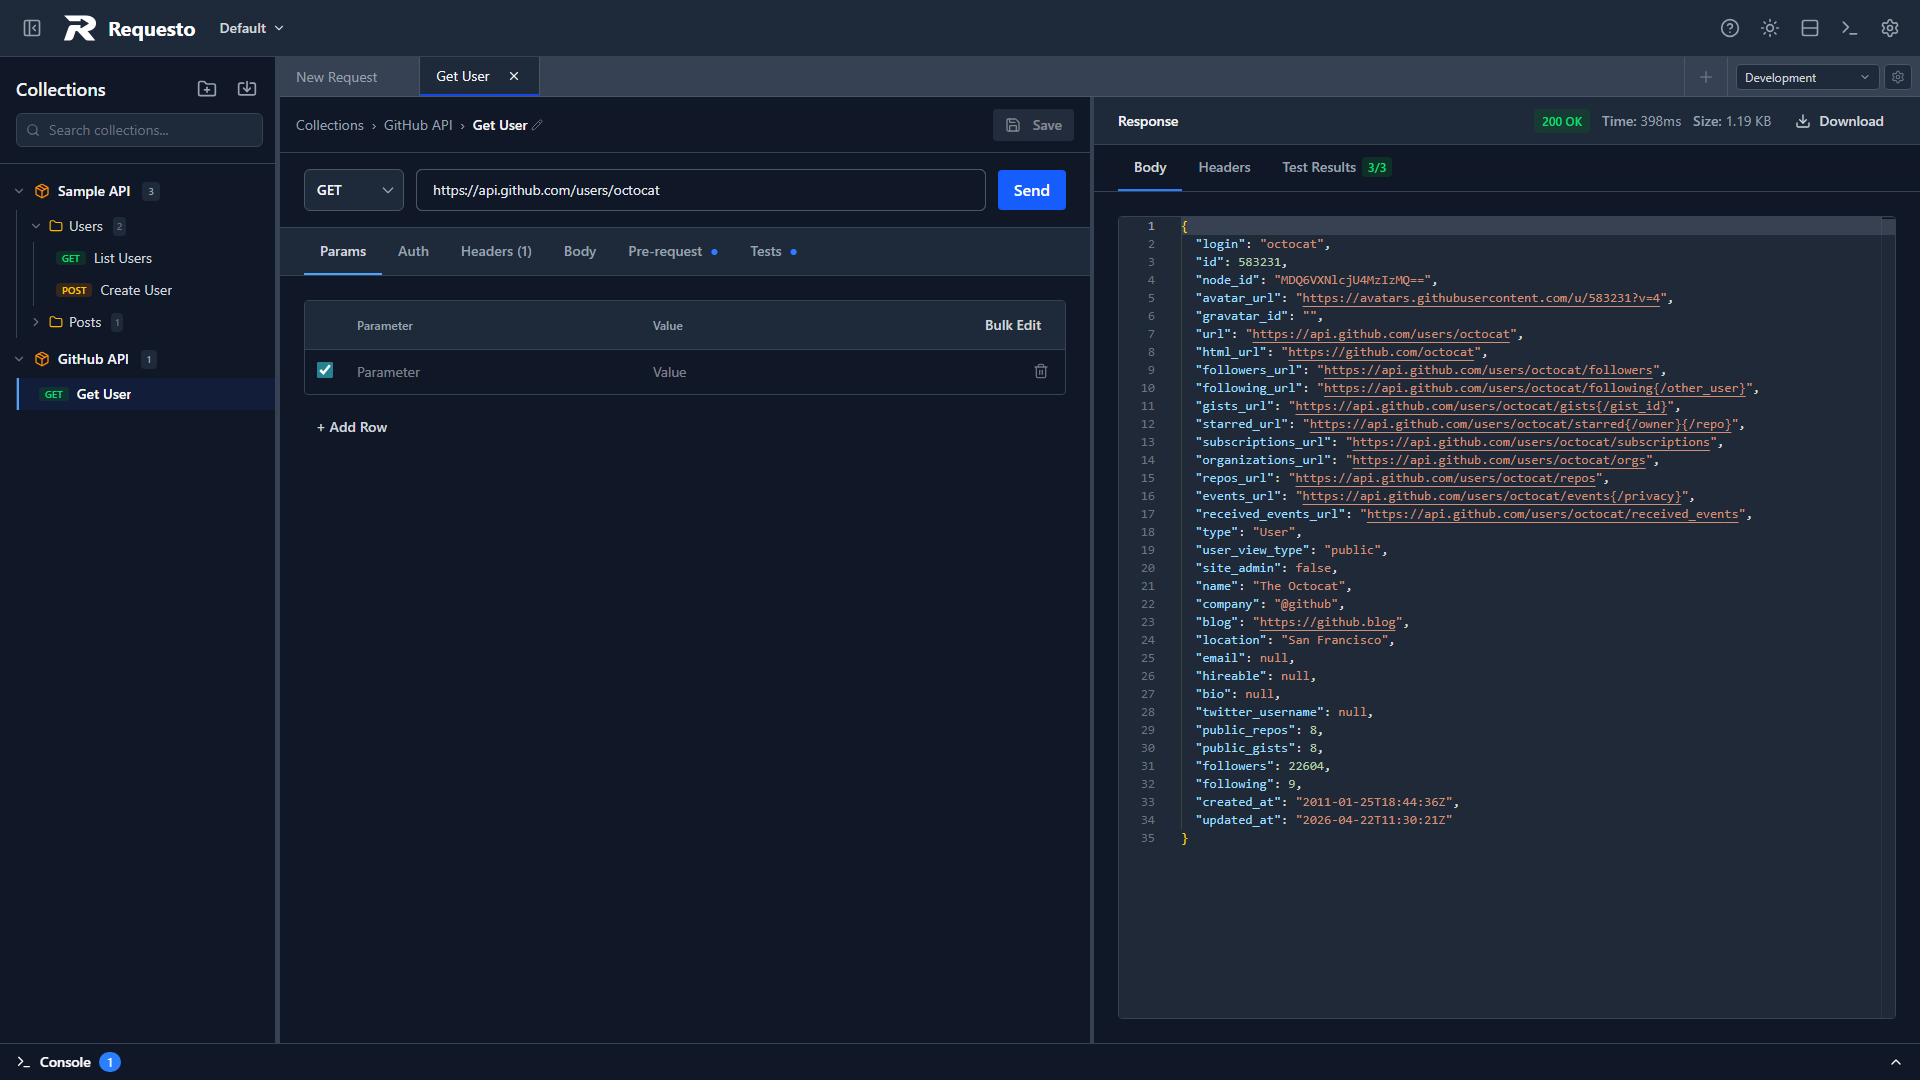The width and height of the screenshot is (1920, 1080).
Task: Click the "Size: 1.19 KB" text
Action: tap(1731, 121)
